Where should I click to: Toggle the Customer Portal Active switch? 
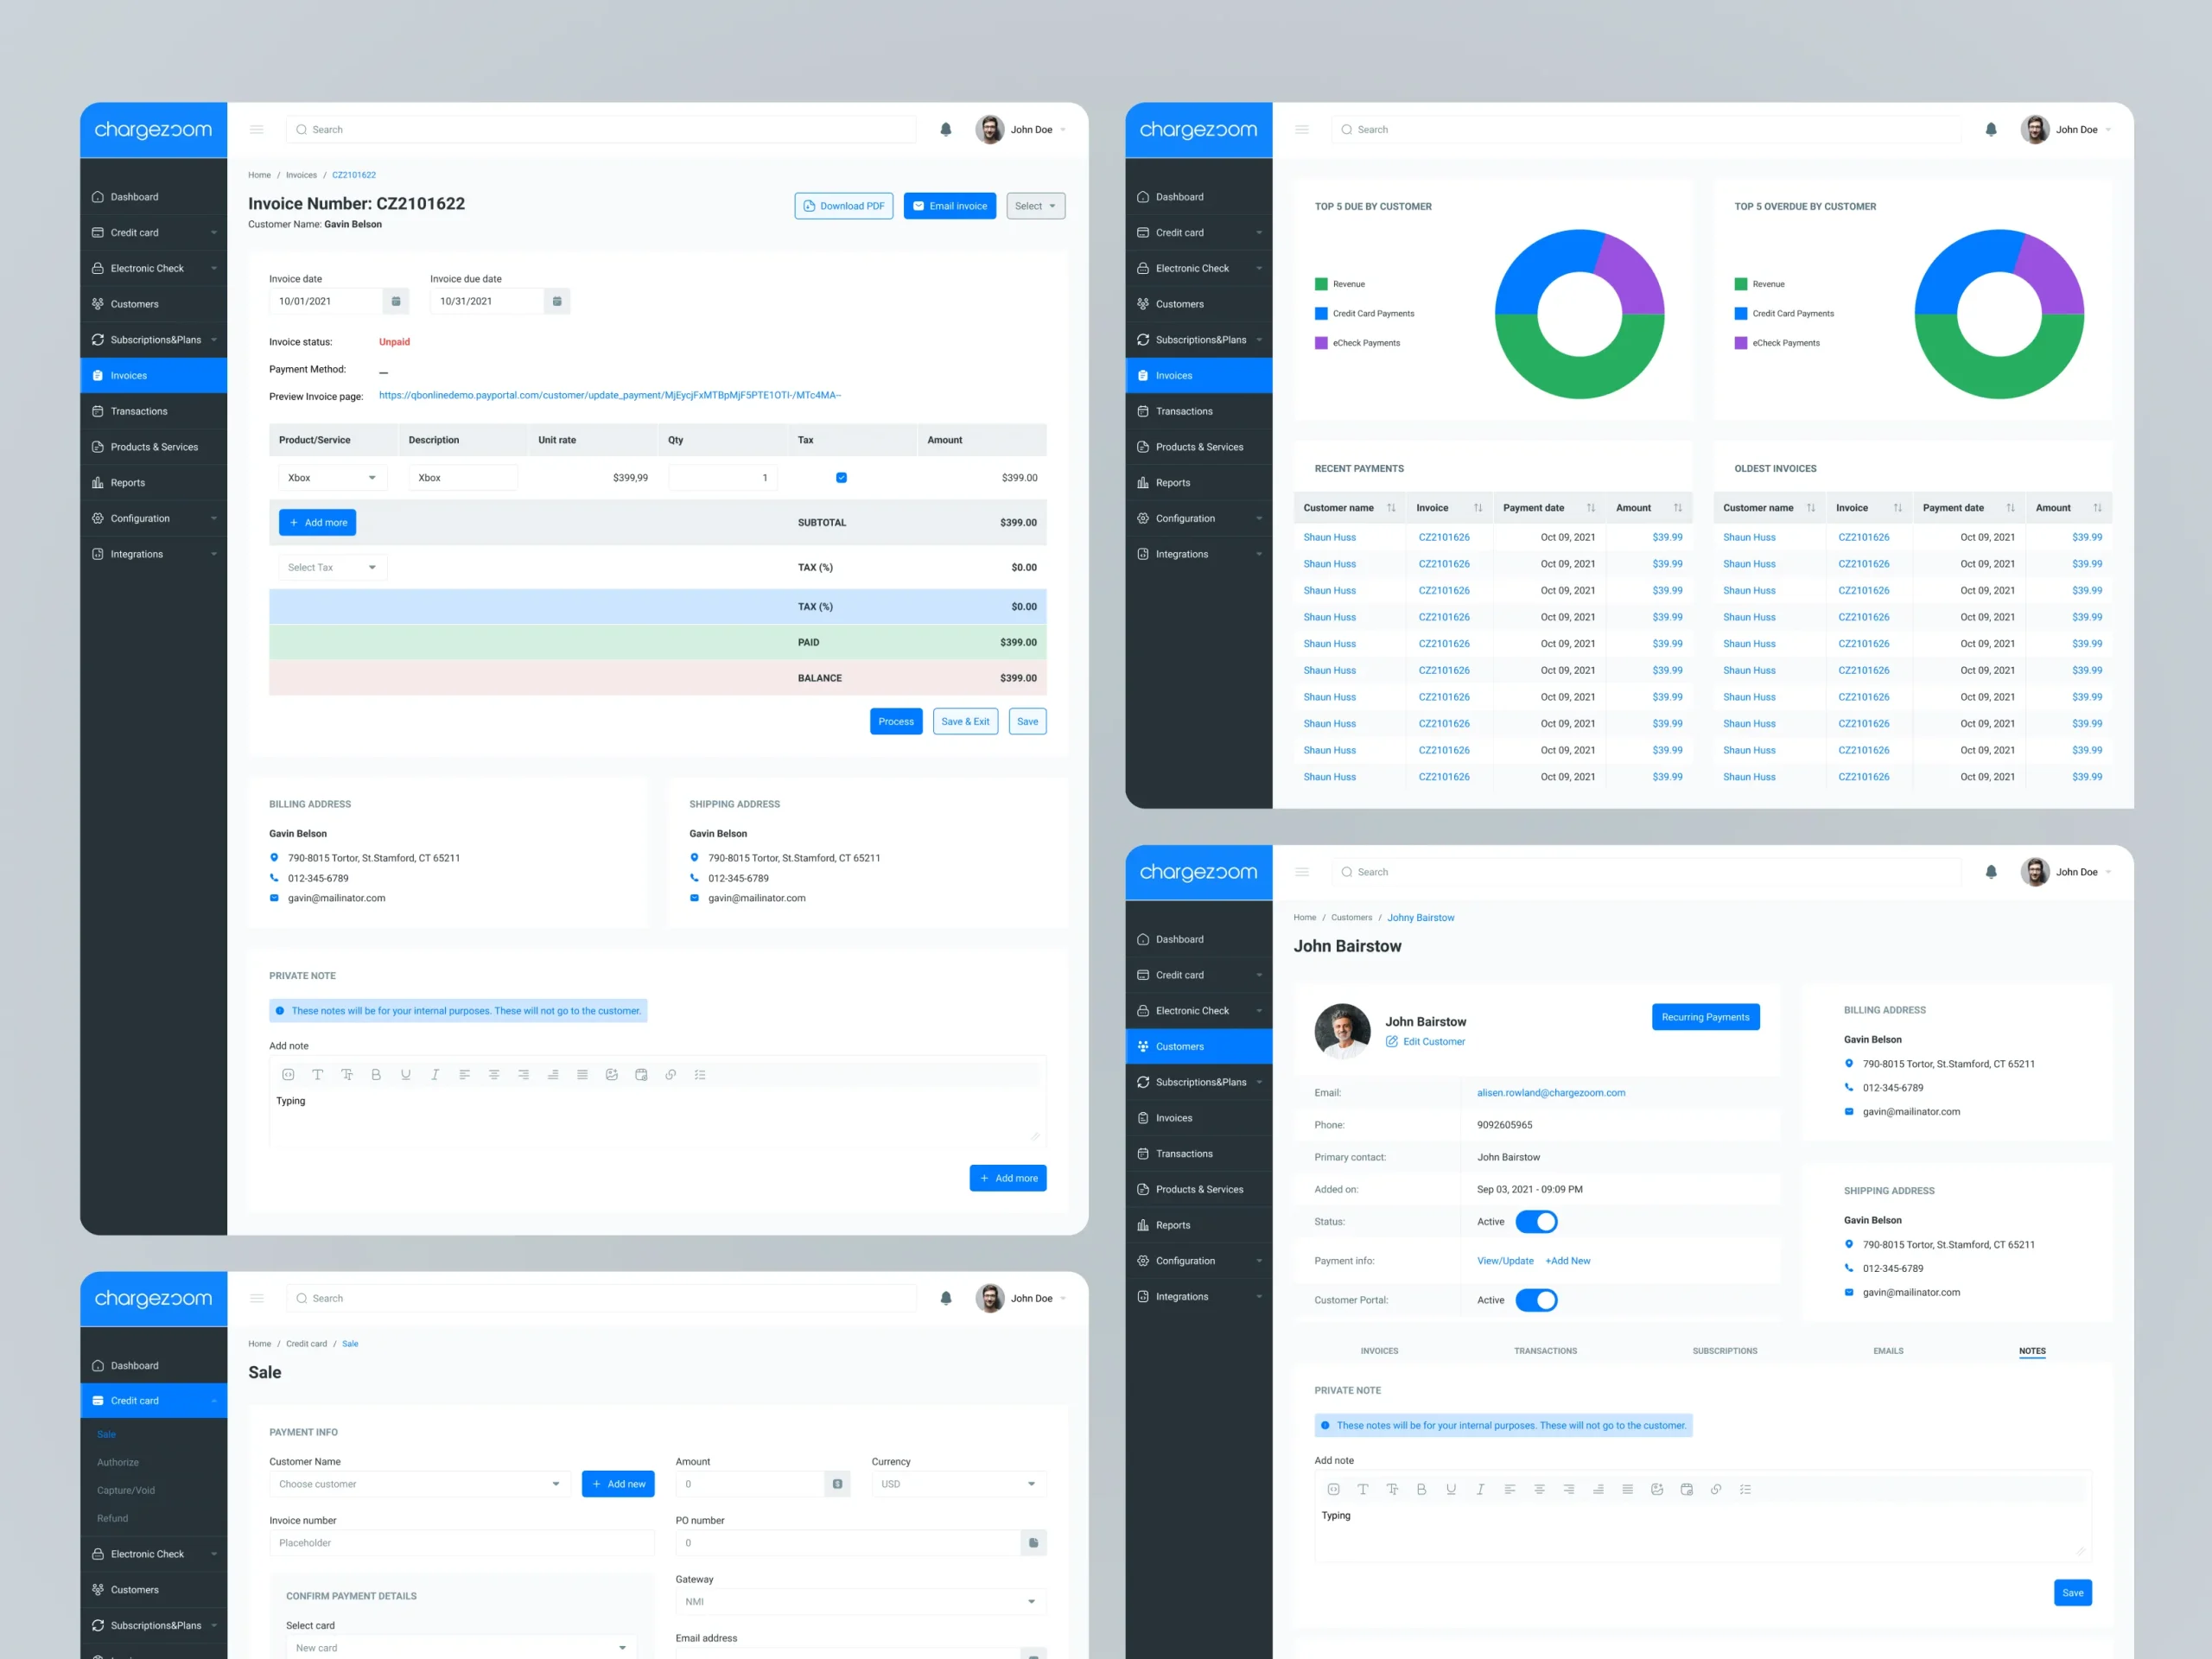point(1536,1300)
